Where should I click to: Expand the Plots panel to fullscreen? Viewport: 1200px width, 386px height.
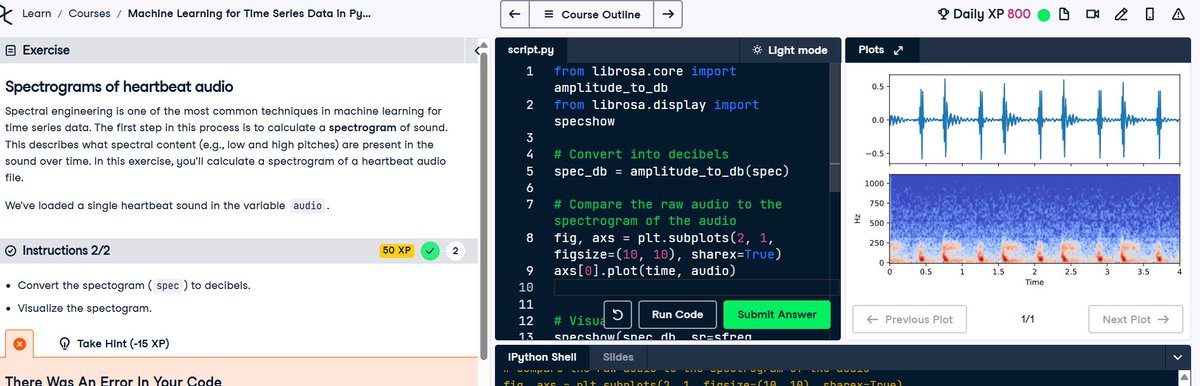click(x=898, y=50)
